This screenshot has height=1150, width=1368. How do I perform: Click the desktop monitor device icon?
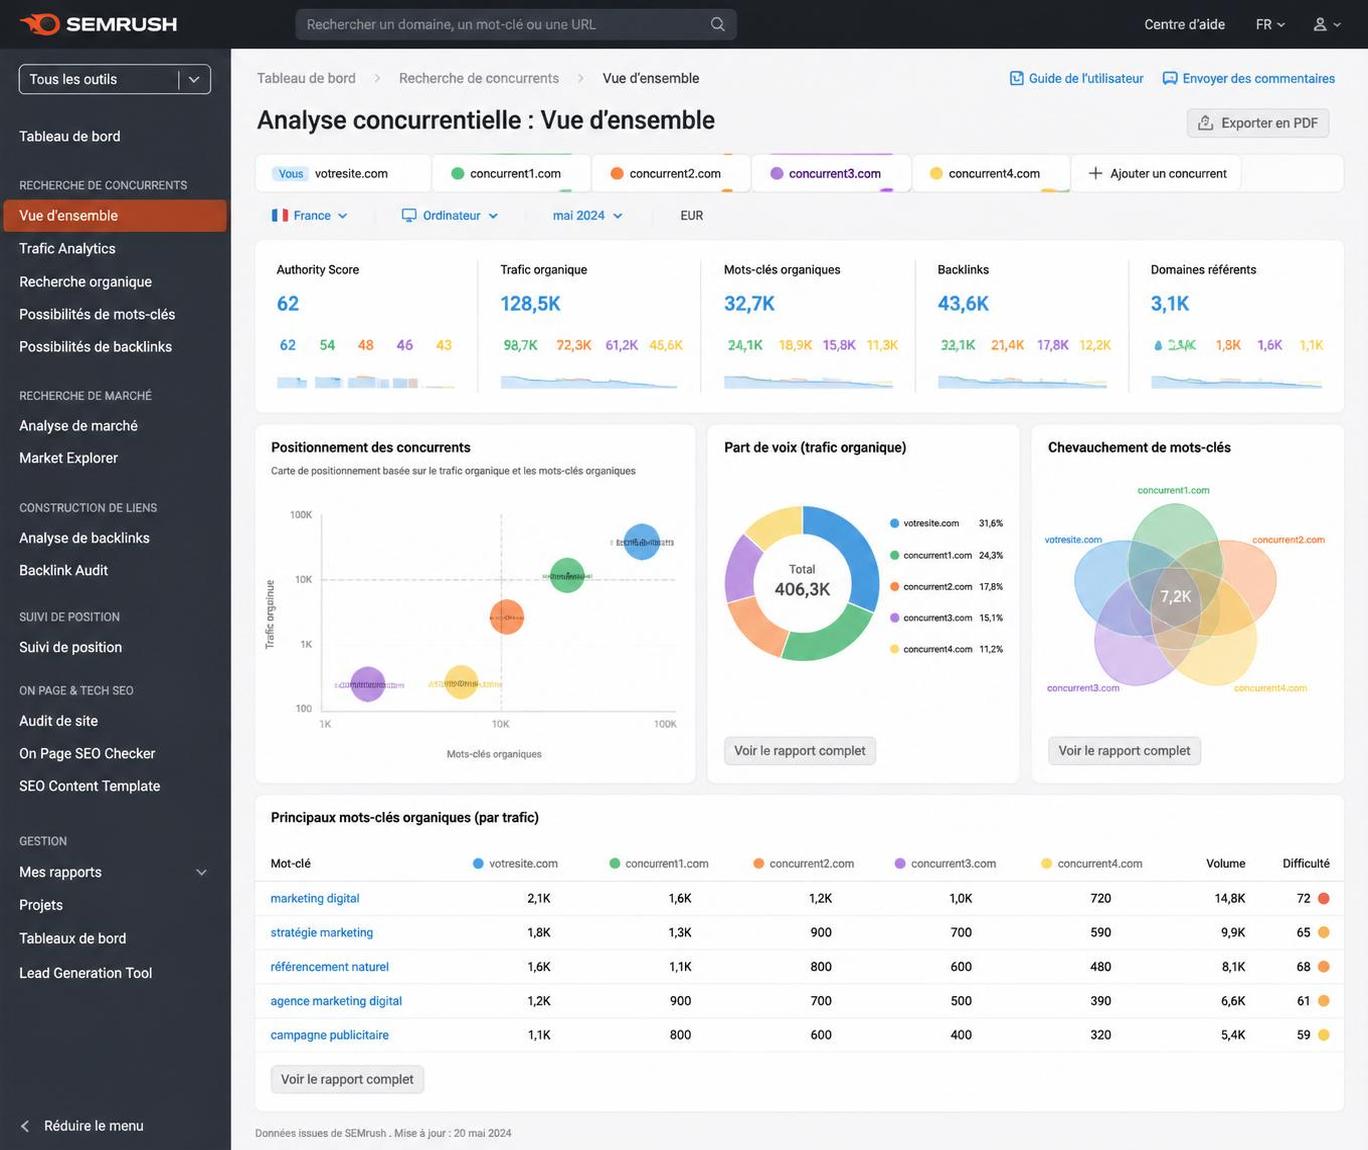[408, 215]
